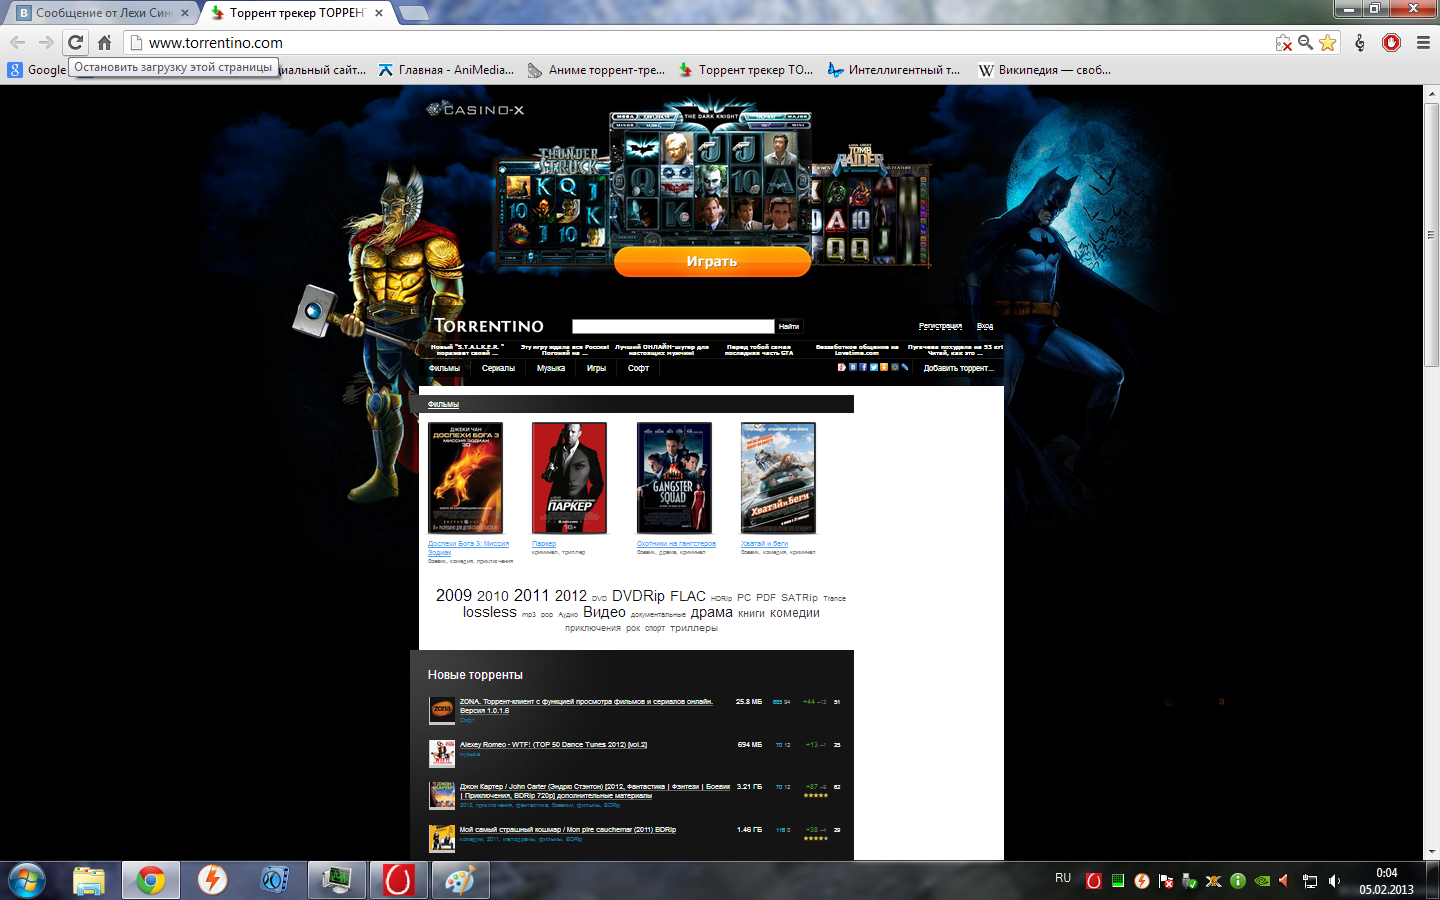Stop loading the page in Chrome

coord(75,42)
